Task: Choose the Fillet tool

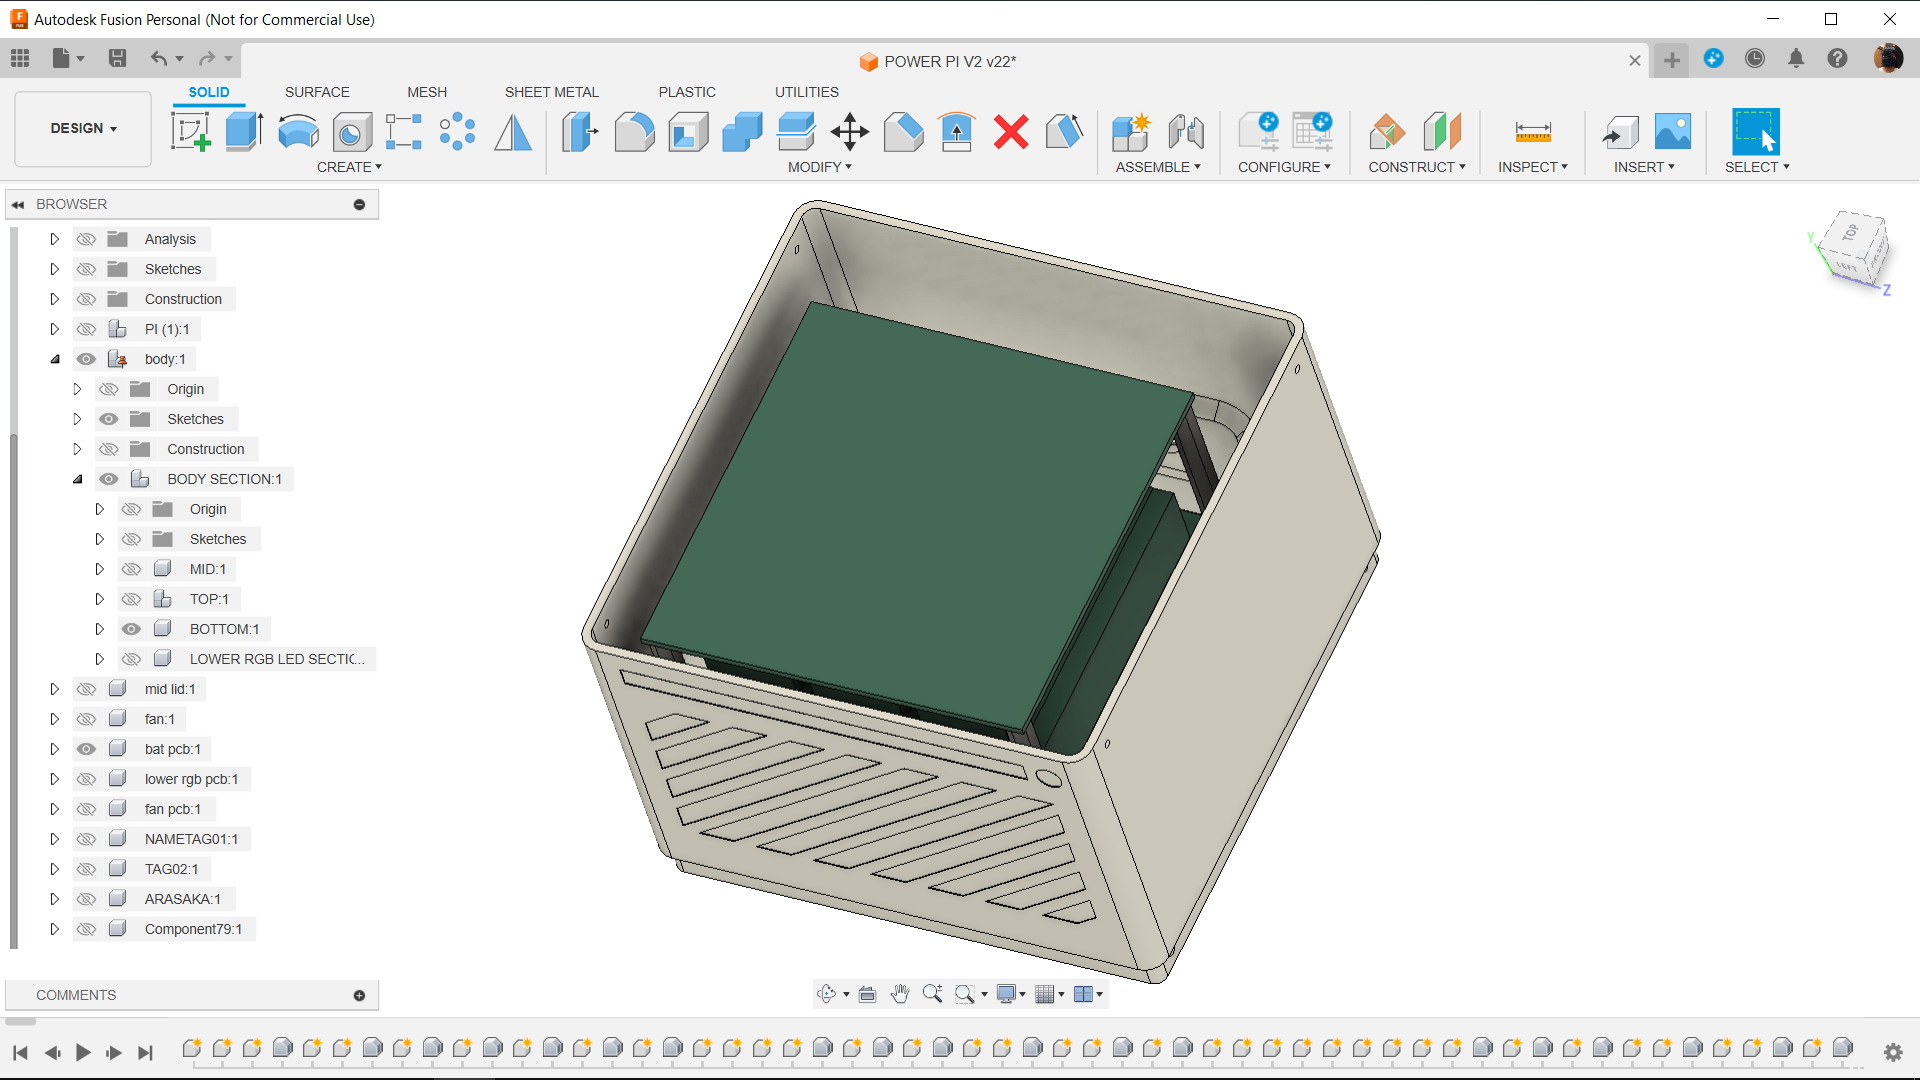Action: coord(634,131)
